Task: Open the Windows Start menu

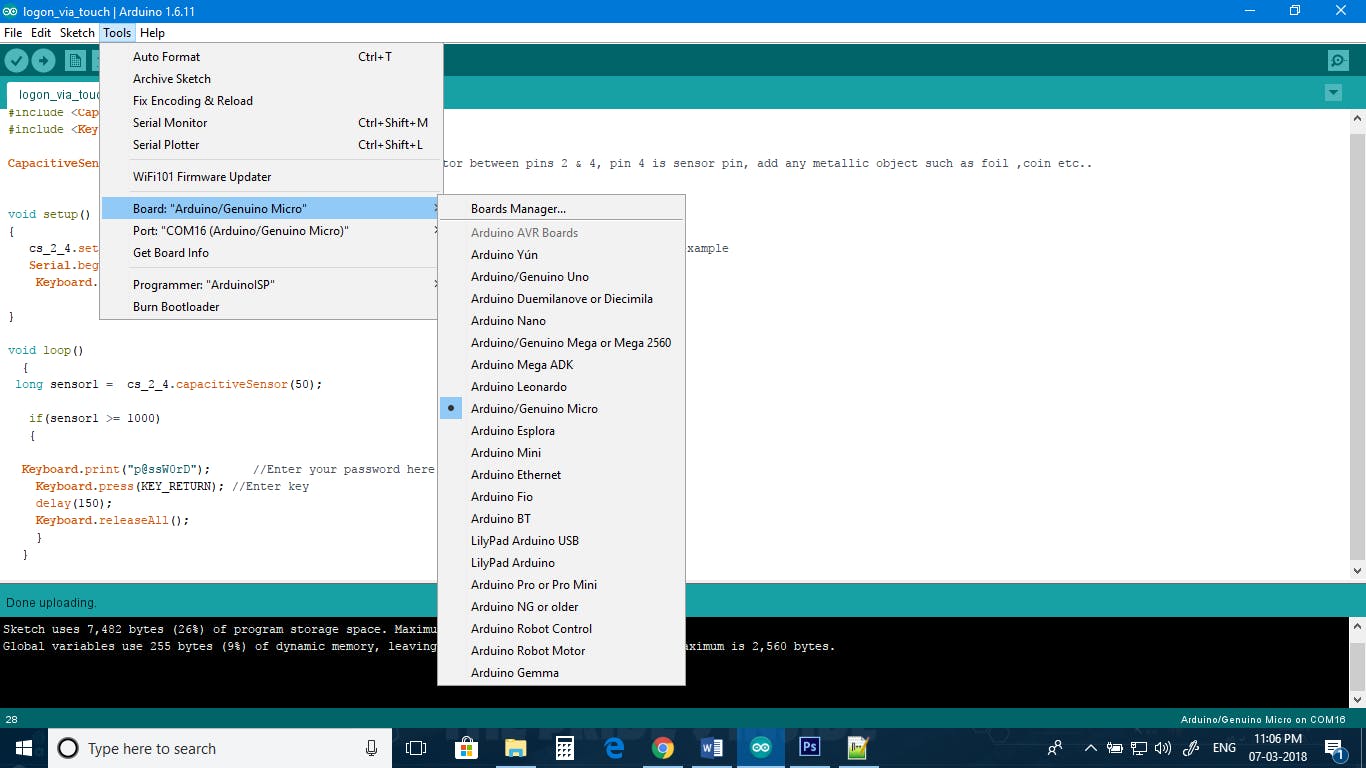Action: [24, 748]
